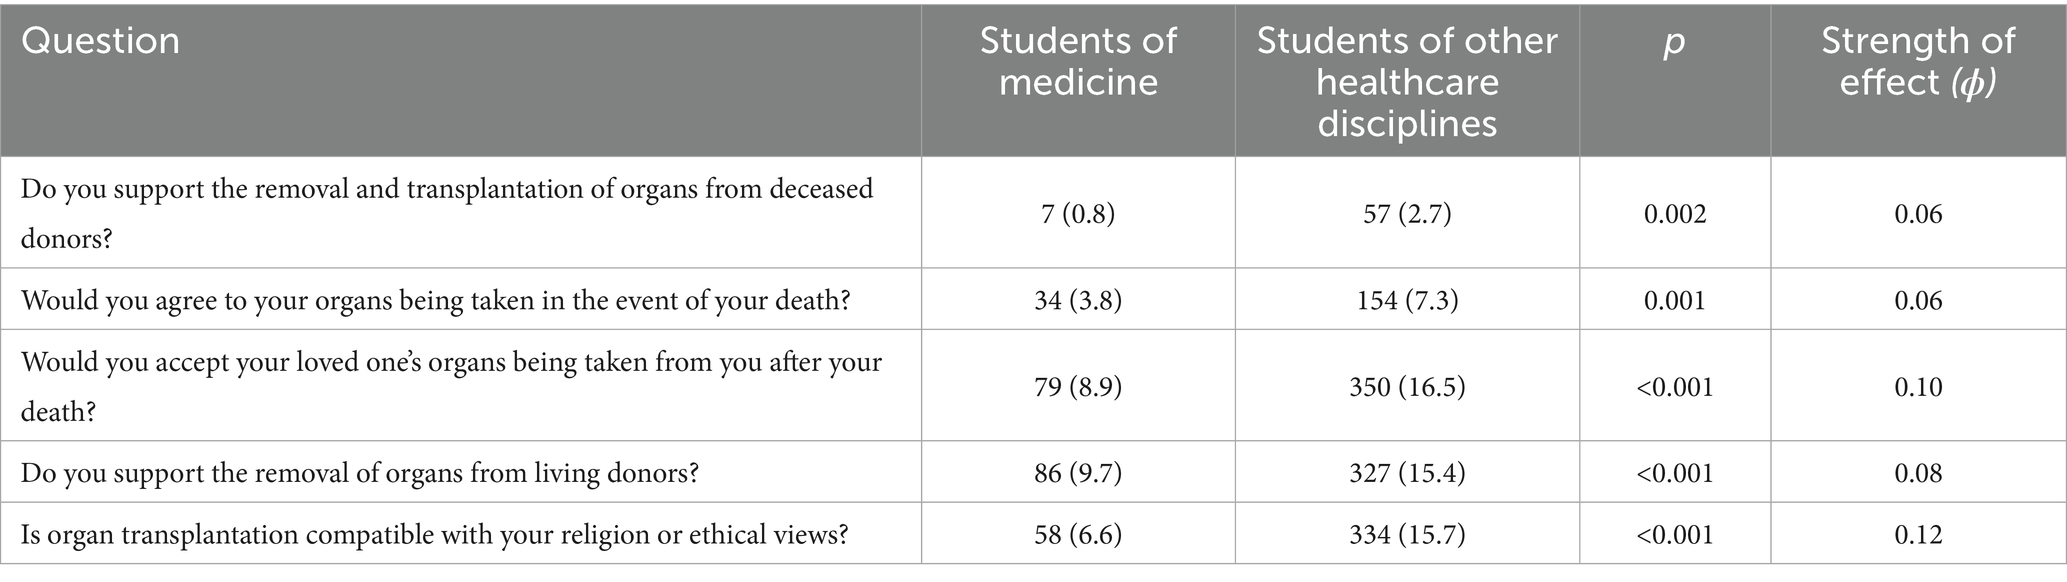Click the 86 (9.7) cell
Image resolution: width=2067 pixels, height=582 pixels.
(1078, 472)
